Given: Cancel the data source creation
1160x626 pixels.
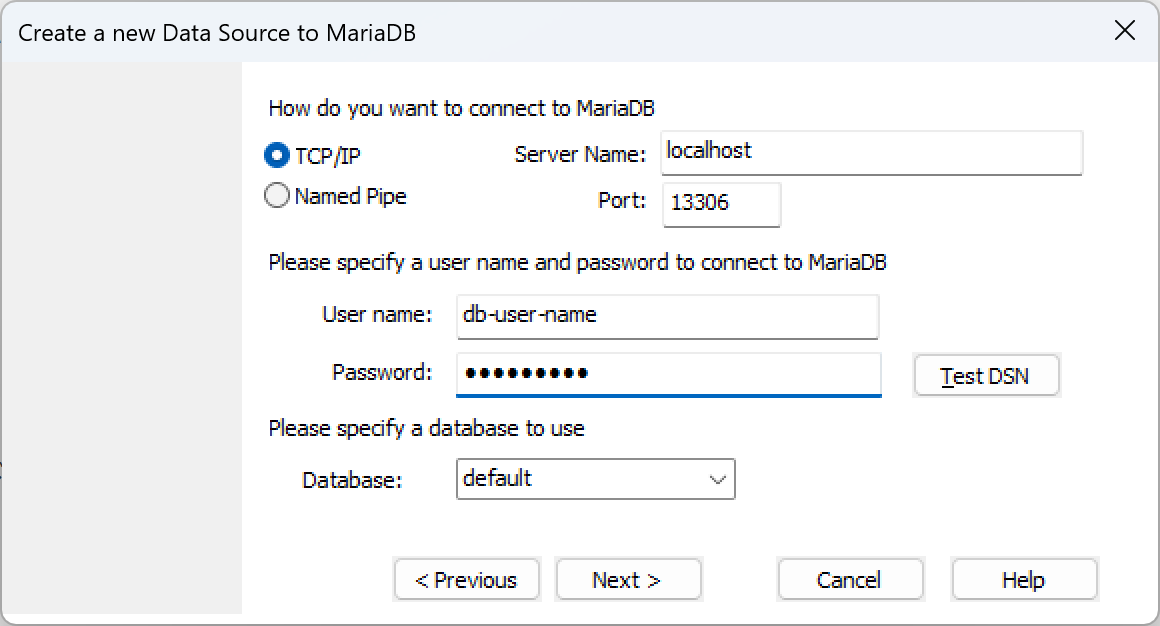Looking at the screenshot, I should 850,580.
